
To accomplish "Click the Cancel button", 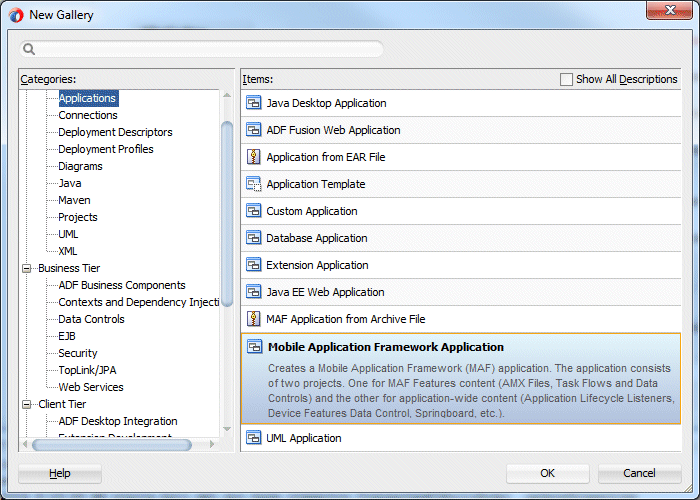I will coord(639,473).
